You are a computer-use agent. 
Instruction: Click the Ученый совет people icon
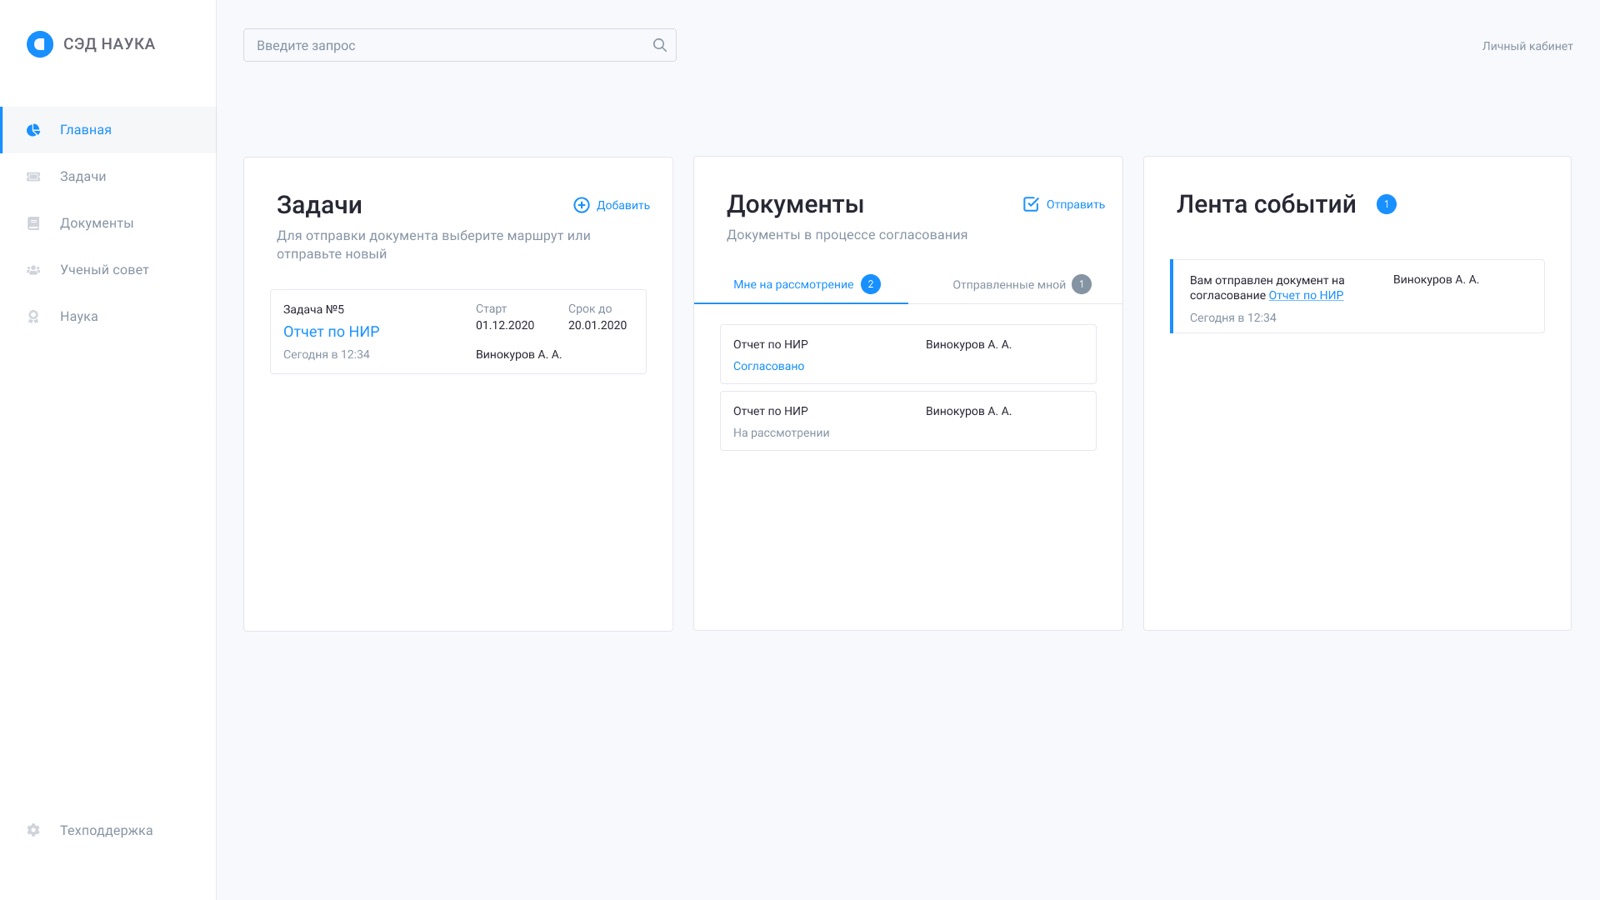(33, 270)
